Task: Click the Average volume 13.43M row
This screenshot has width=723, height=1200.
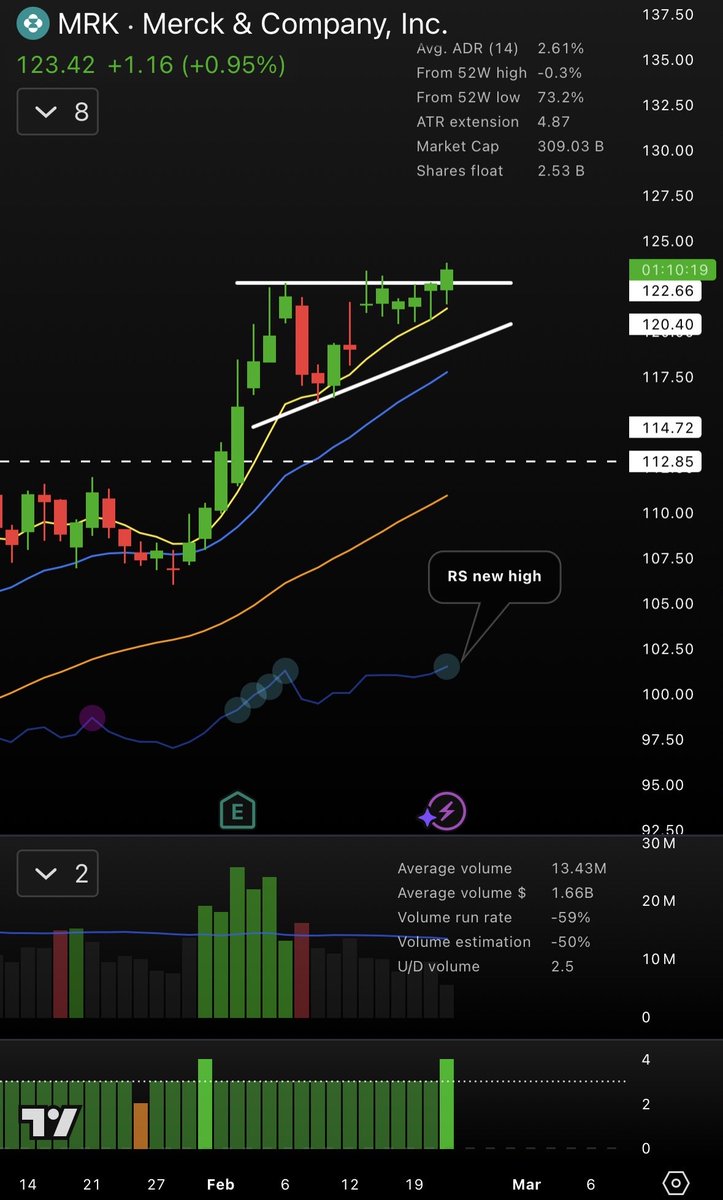Action: click(x=502, y=869)
